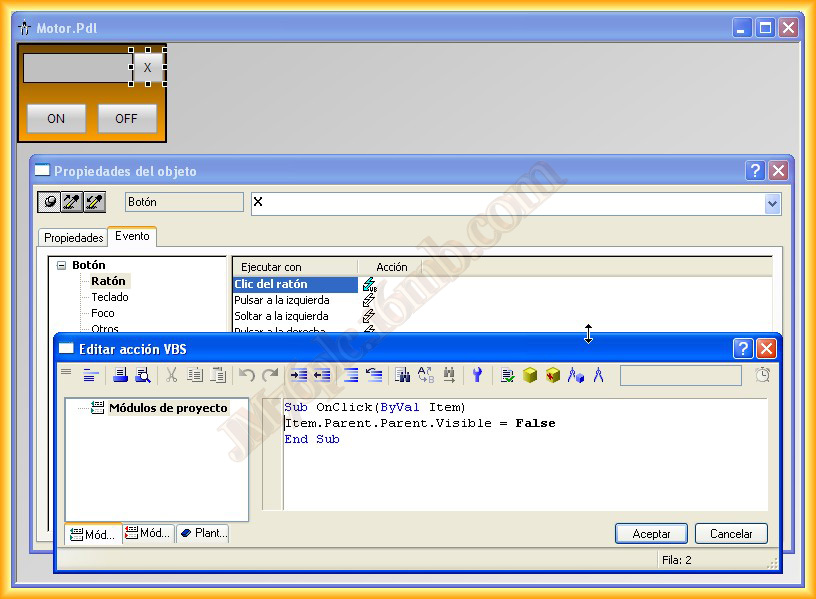Click the Outdent code icon in toolbar
This screenshot has height=599, width=816.
[322, 375]
